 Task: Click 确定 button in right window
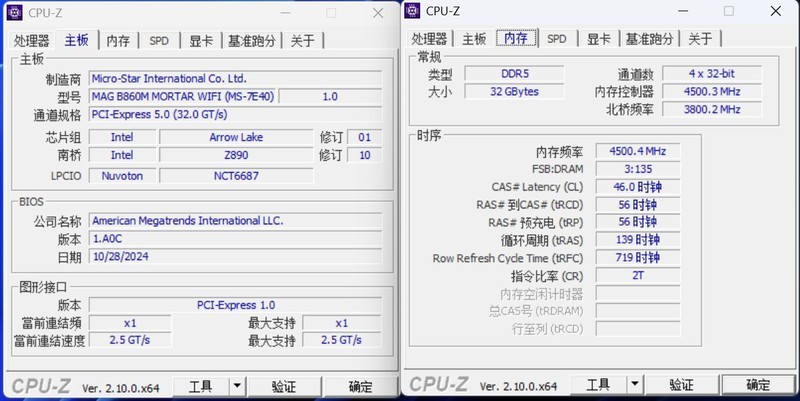758,385
